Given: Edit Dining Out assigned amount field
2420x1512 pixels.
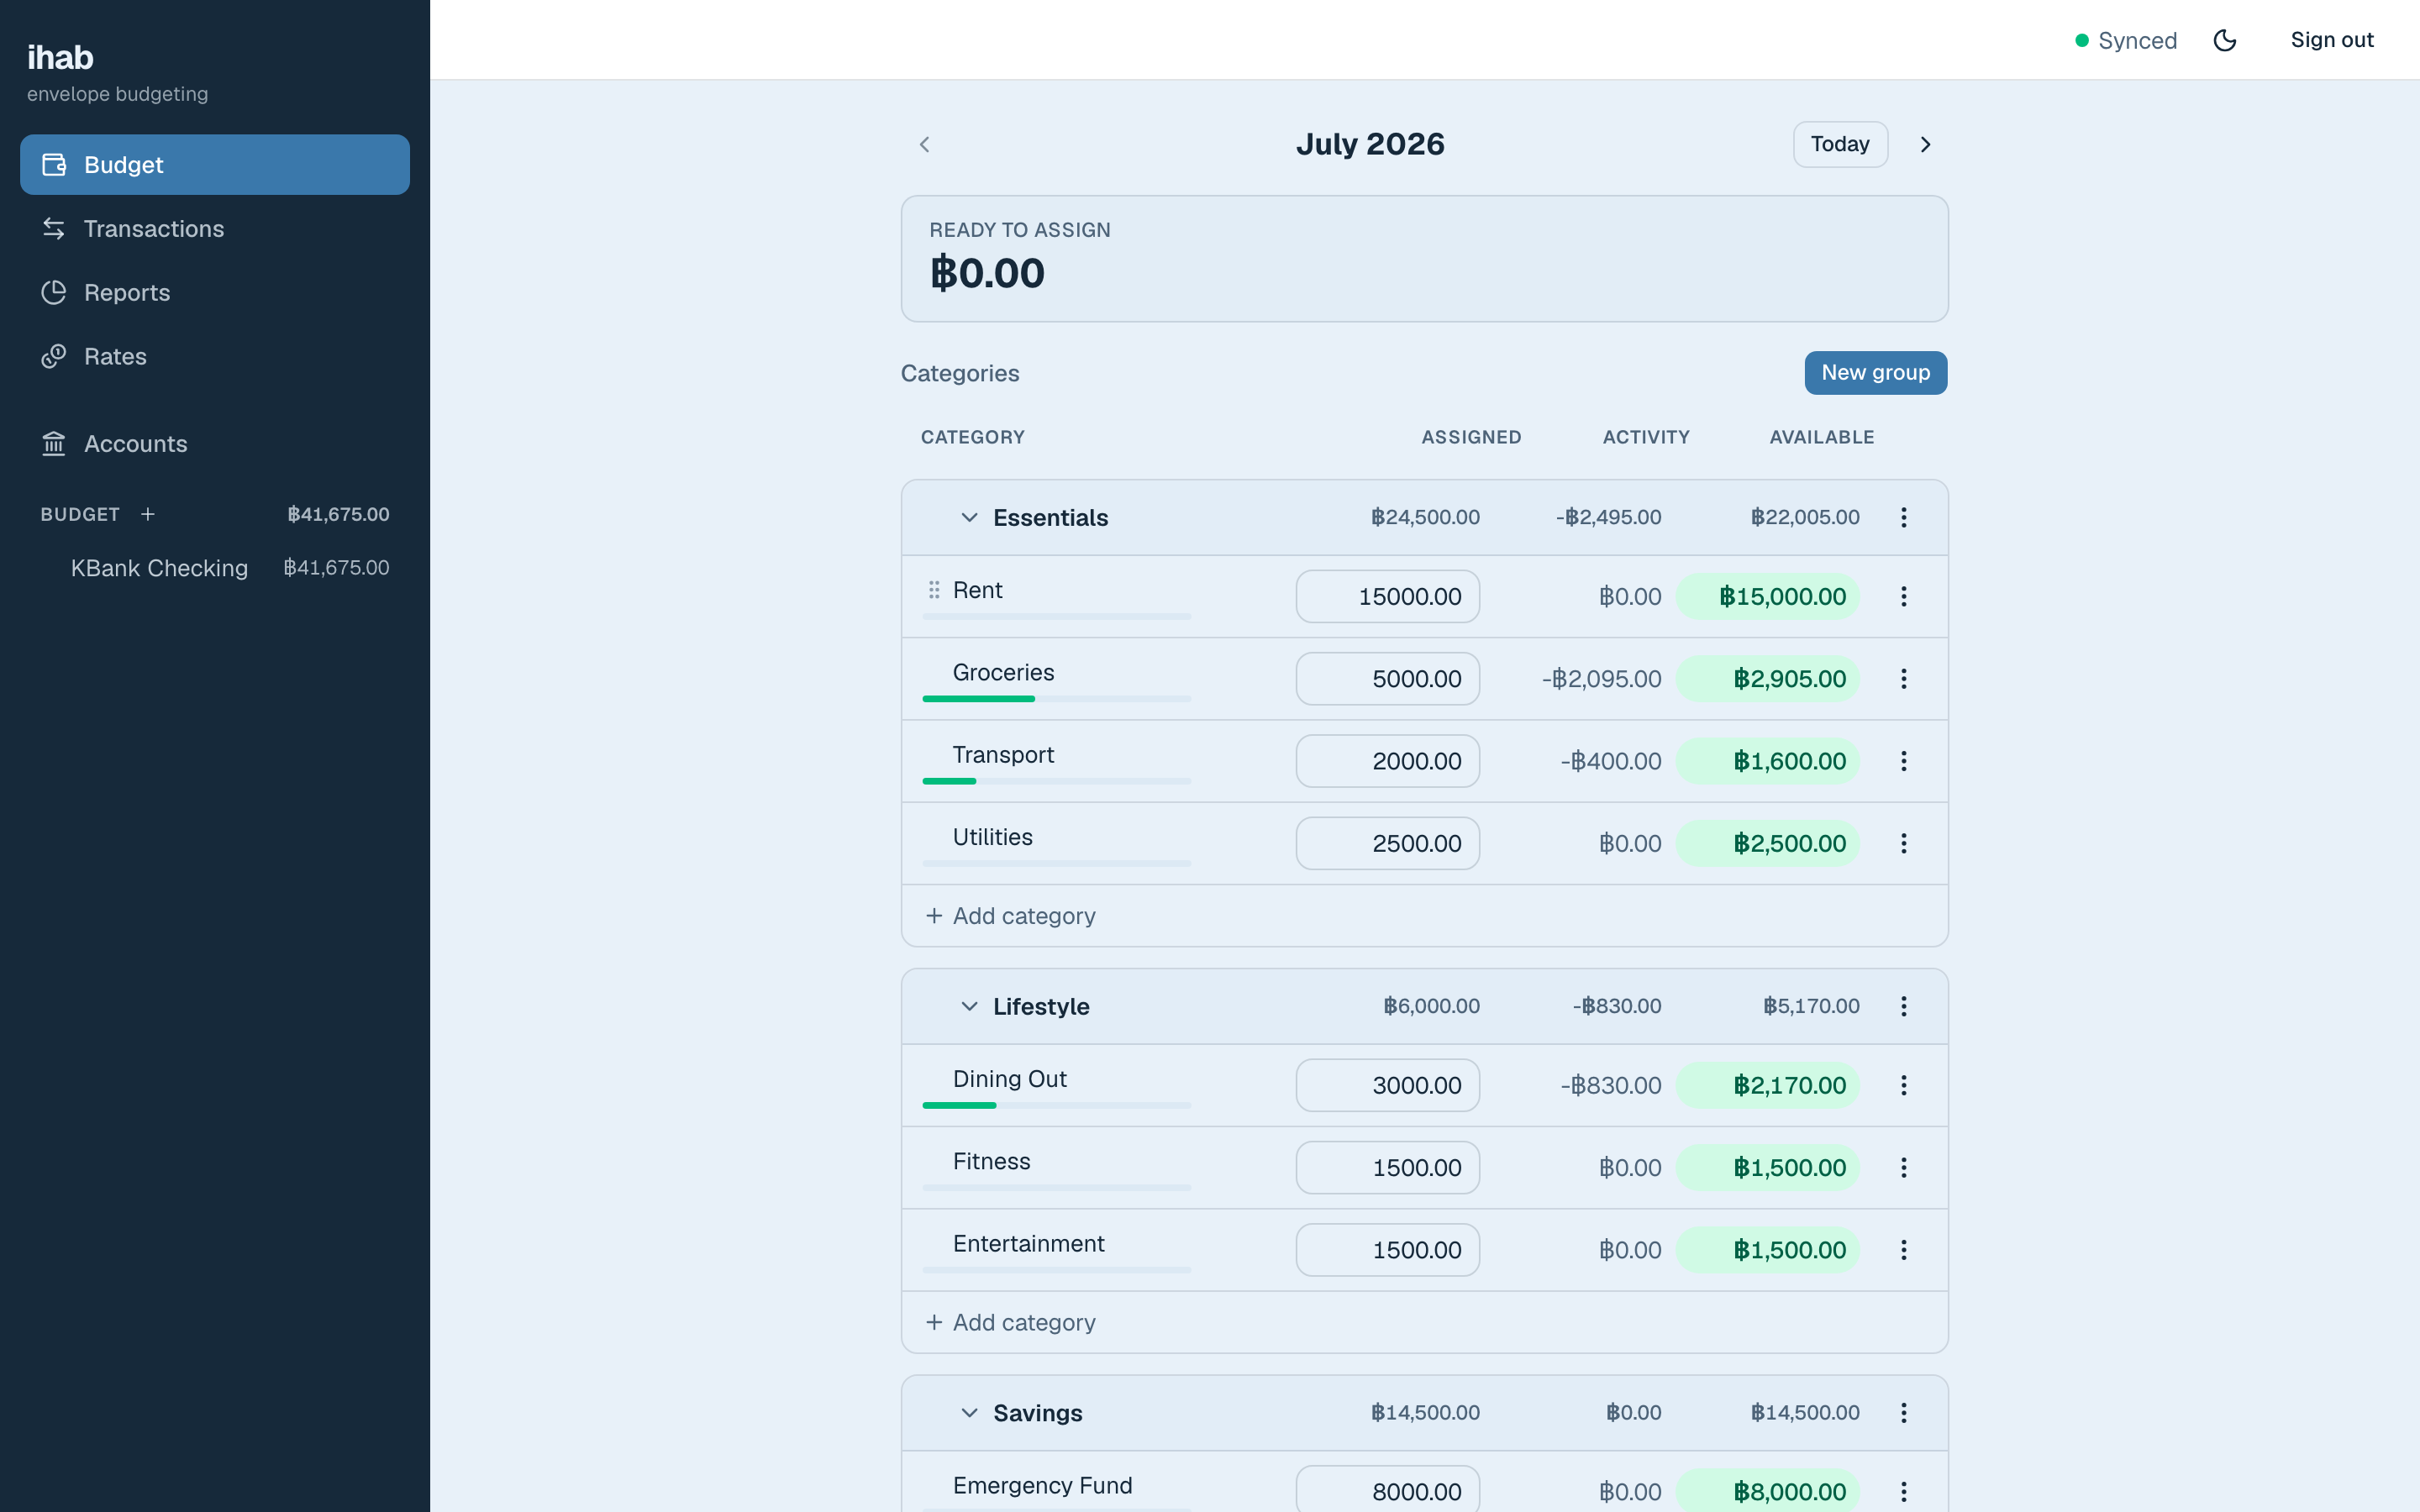Looking at the screenshot, I should [x=1388, y=1086].
